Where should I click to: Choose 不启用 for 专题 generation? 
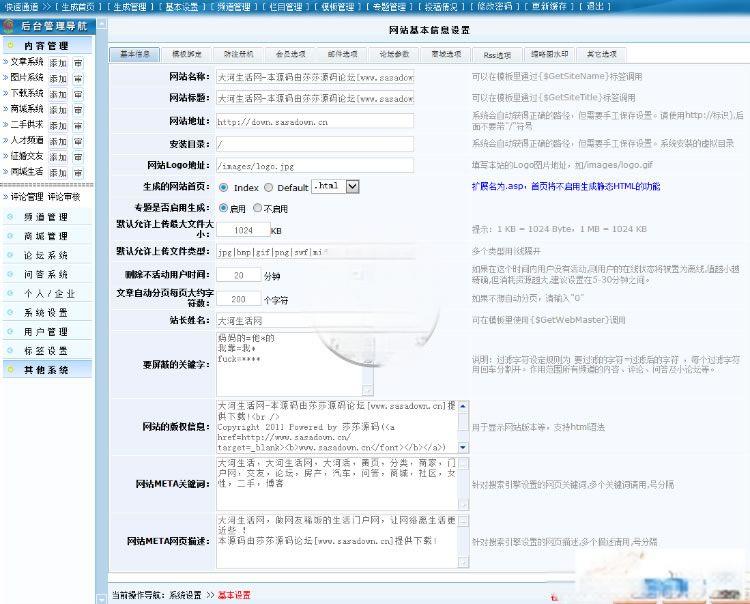tap(256, 208)
